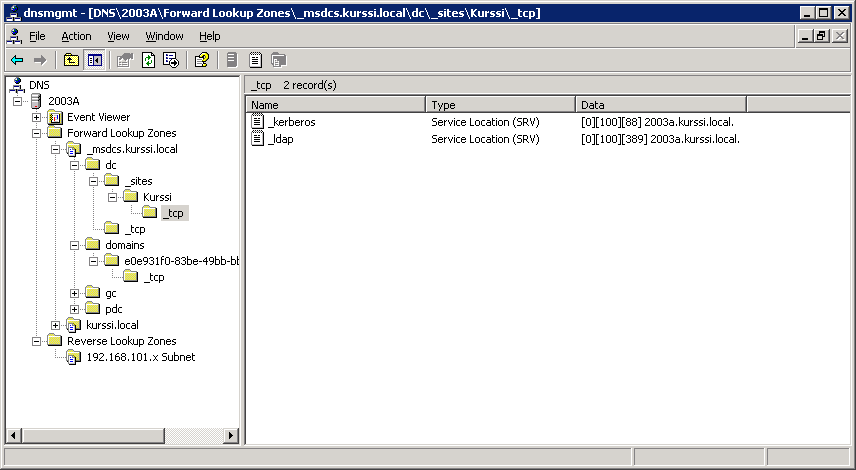Select the domains folder label

124,245
